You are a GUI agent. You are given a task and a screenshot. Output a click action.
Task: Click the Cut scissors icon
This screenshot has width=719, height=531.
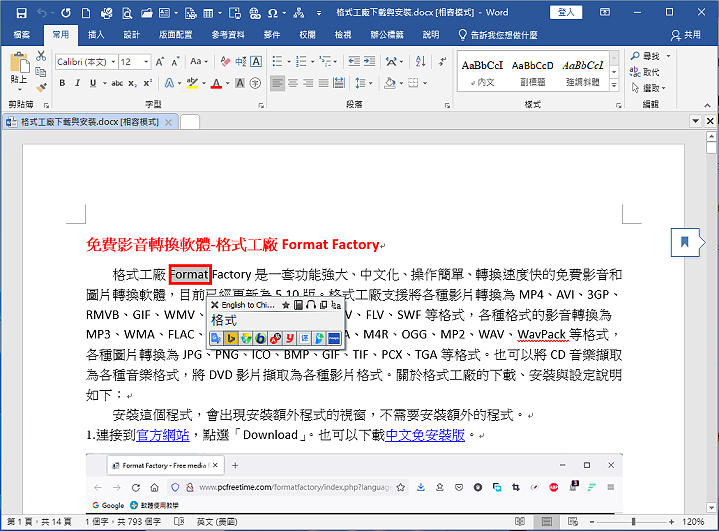(x=41, y=56)
